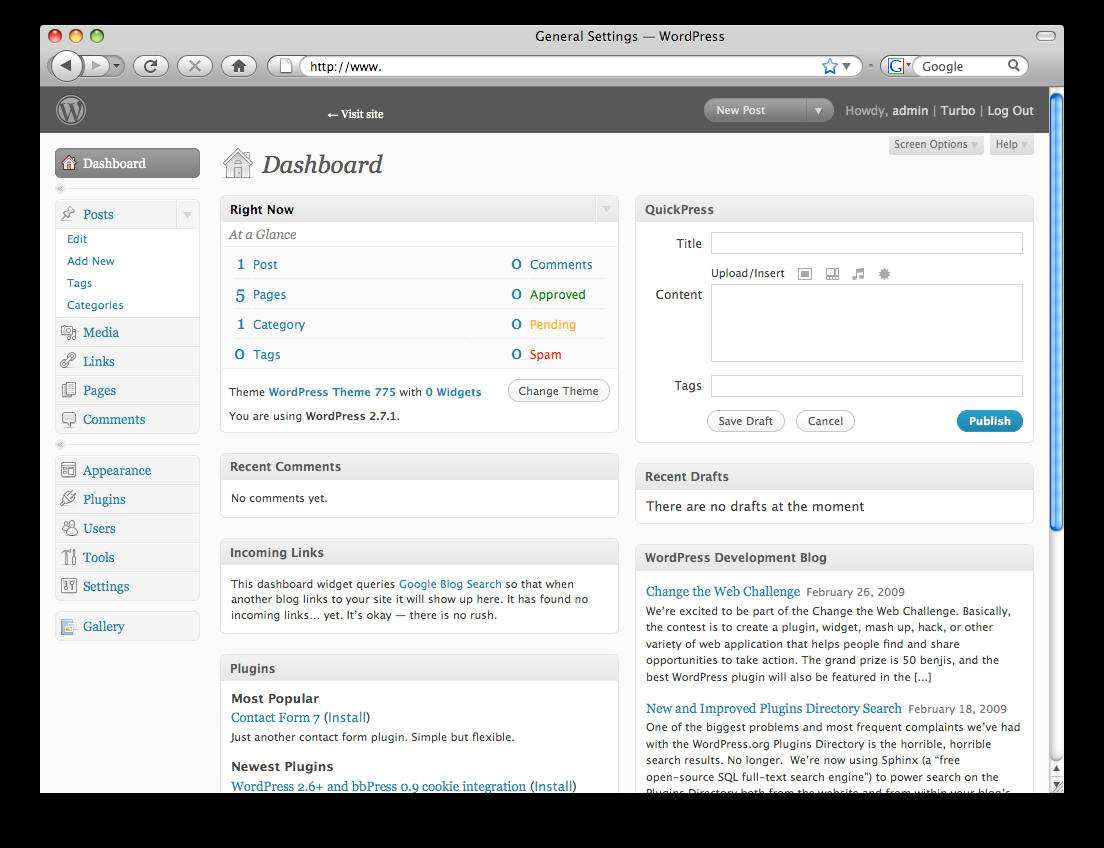Click the Add video upload icon
The width and height of the screenshot is (1104, 848).
click(x=832, y=274)
